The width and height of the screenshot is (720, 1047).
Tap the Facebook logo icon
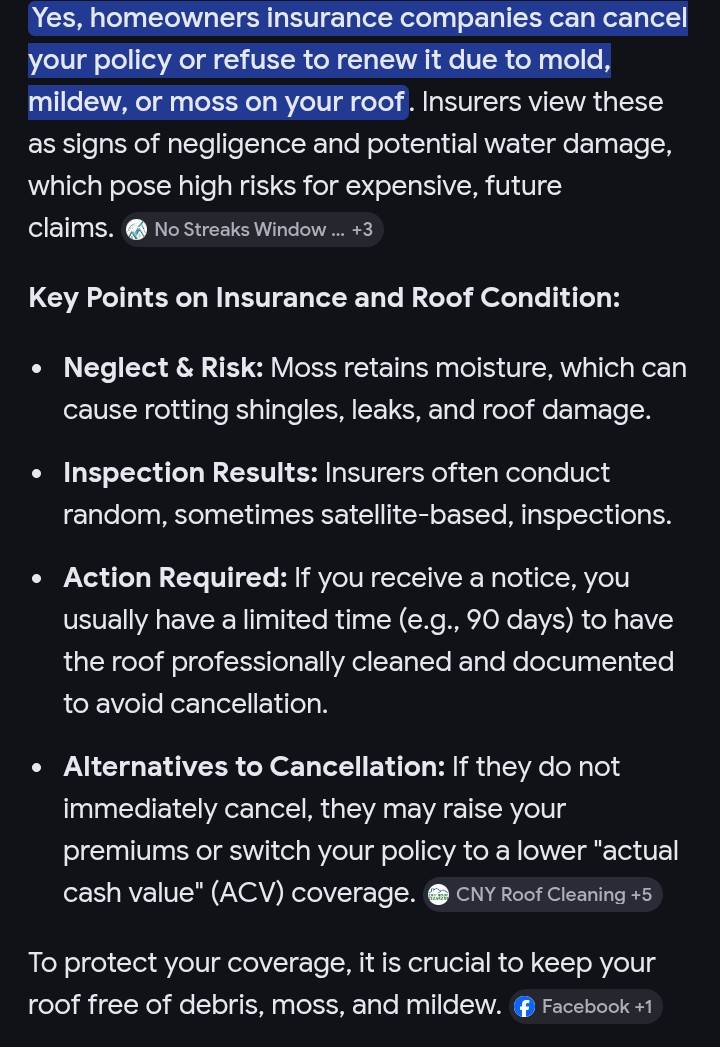(x=524, y=1007)
